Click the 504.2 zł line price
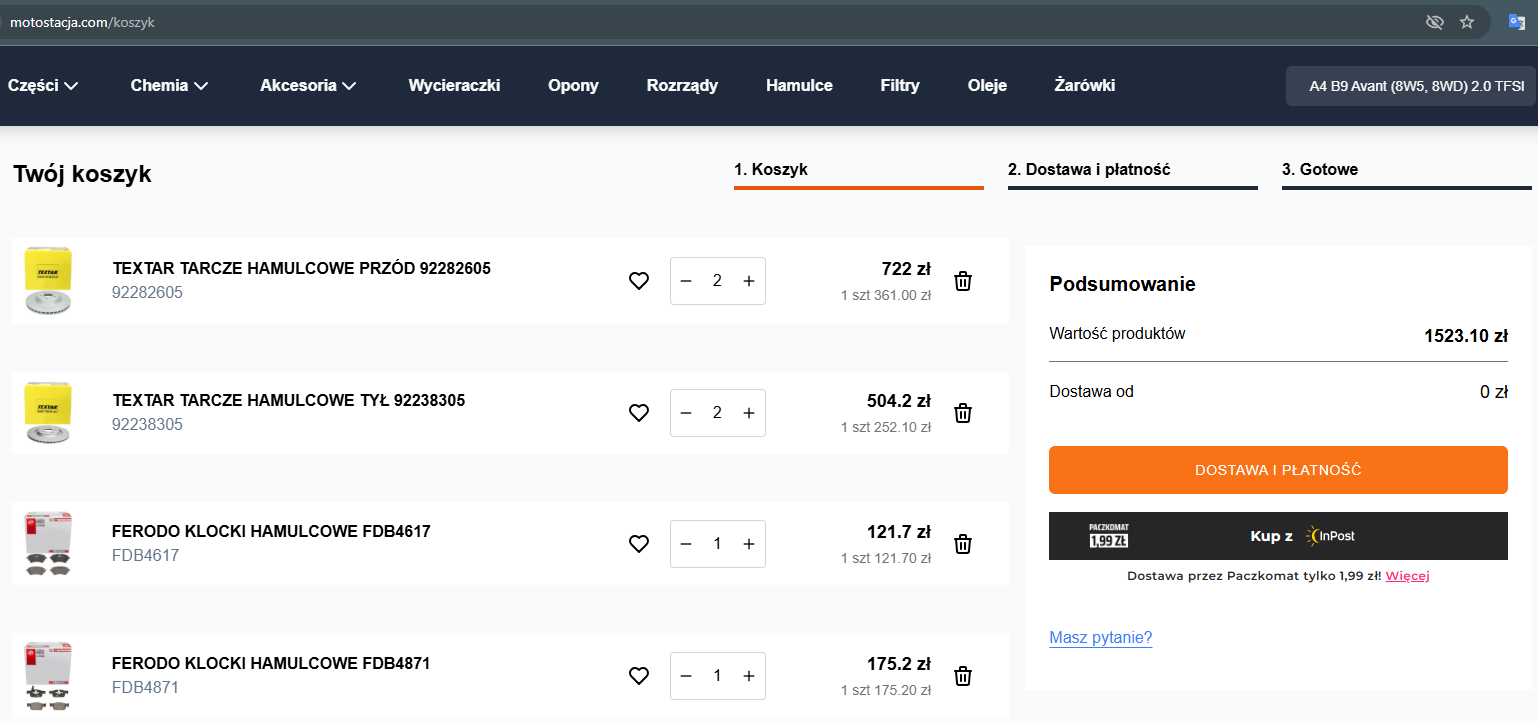The height and width of the screenshot is (721, 1538). [898, 401]
